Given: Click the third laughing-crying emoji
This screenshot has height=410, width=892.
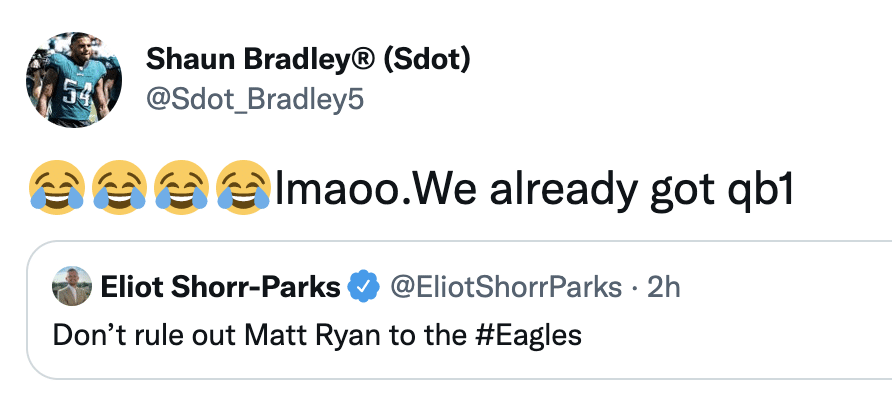Looking at the screenshot, I should tap(181, 188).
